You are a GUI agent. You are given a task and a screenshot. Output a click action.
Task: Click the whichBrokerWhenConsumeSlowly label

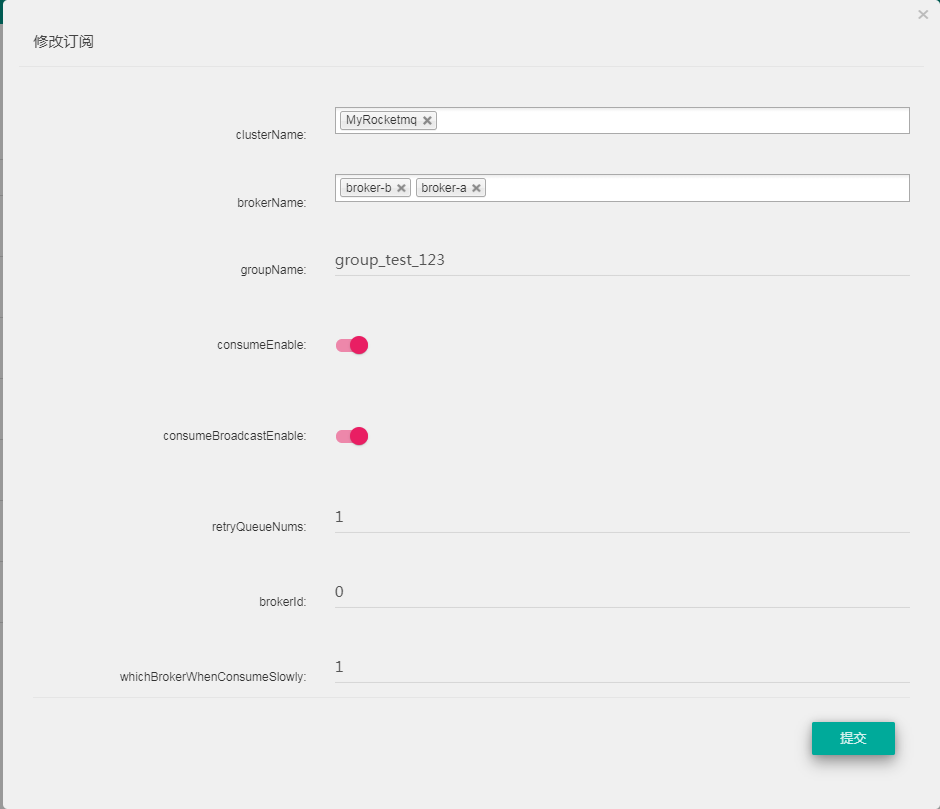[213, 676]
